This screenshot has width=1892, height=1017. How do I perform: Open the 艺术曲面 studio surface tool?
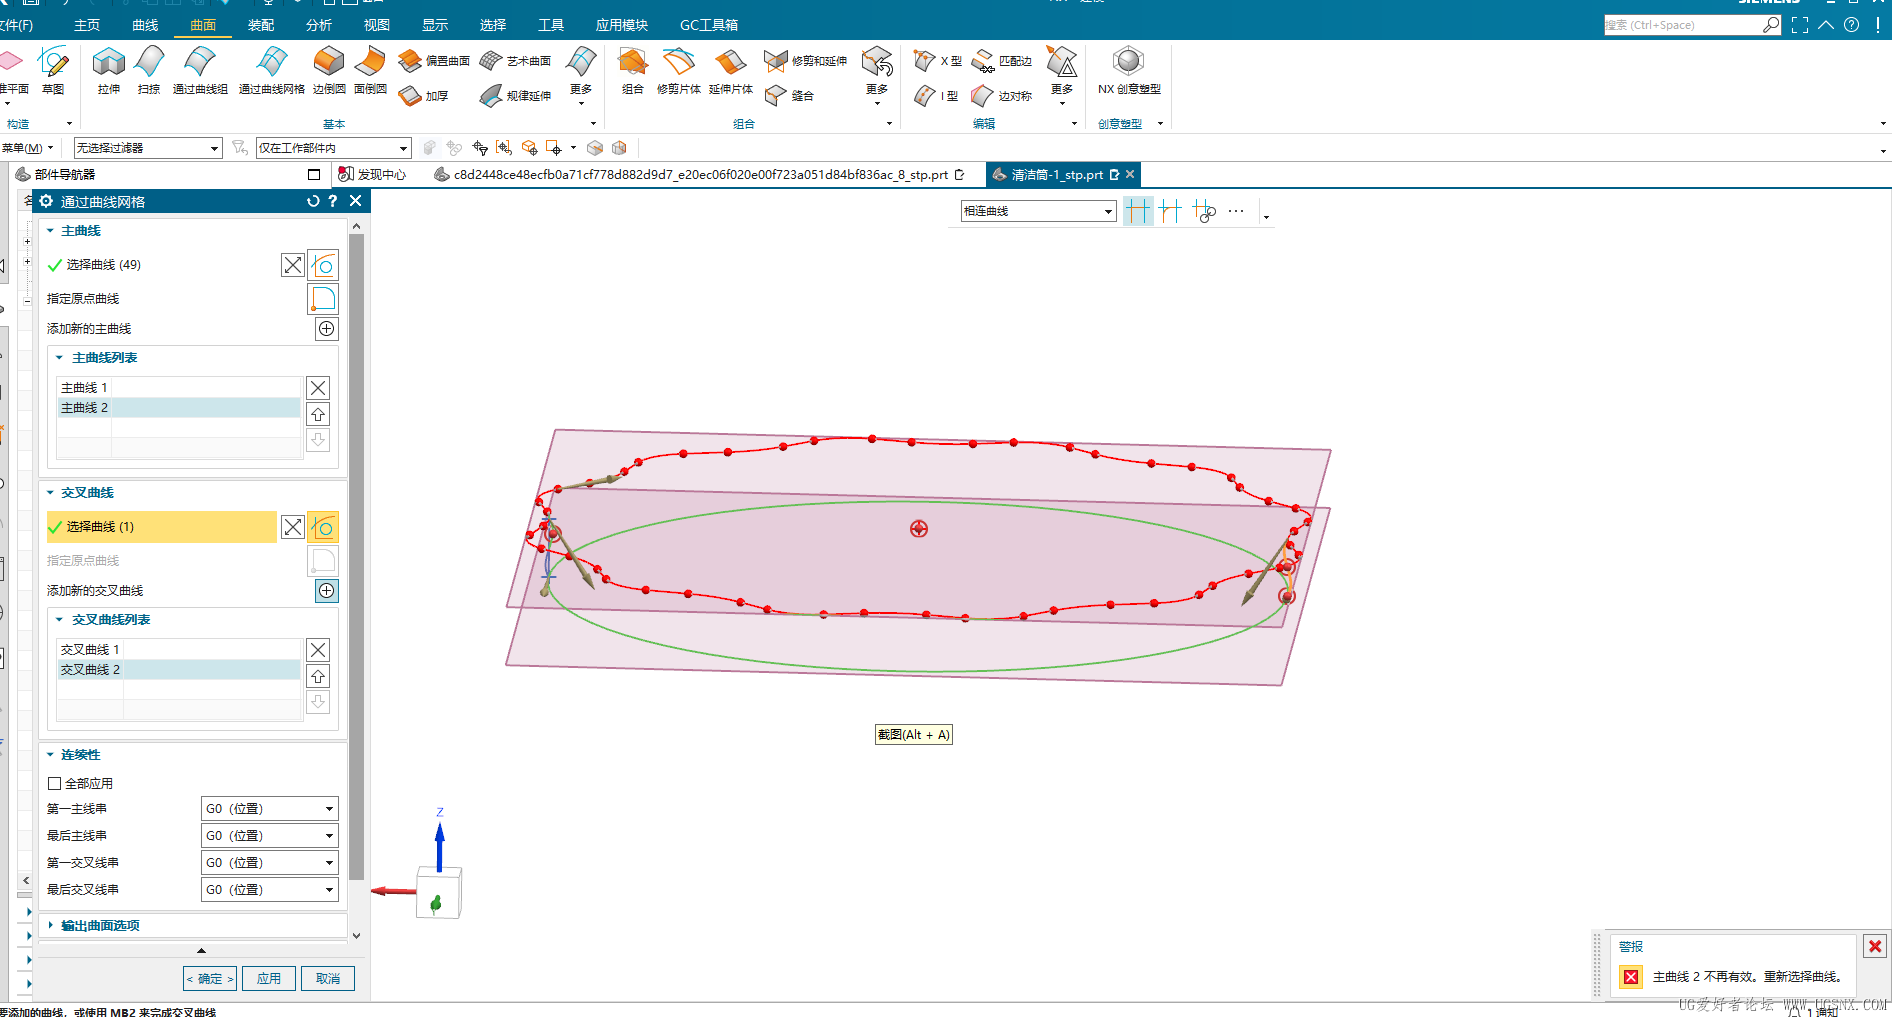[515, 61]
